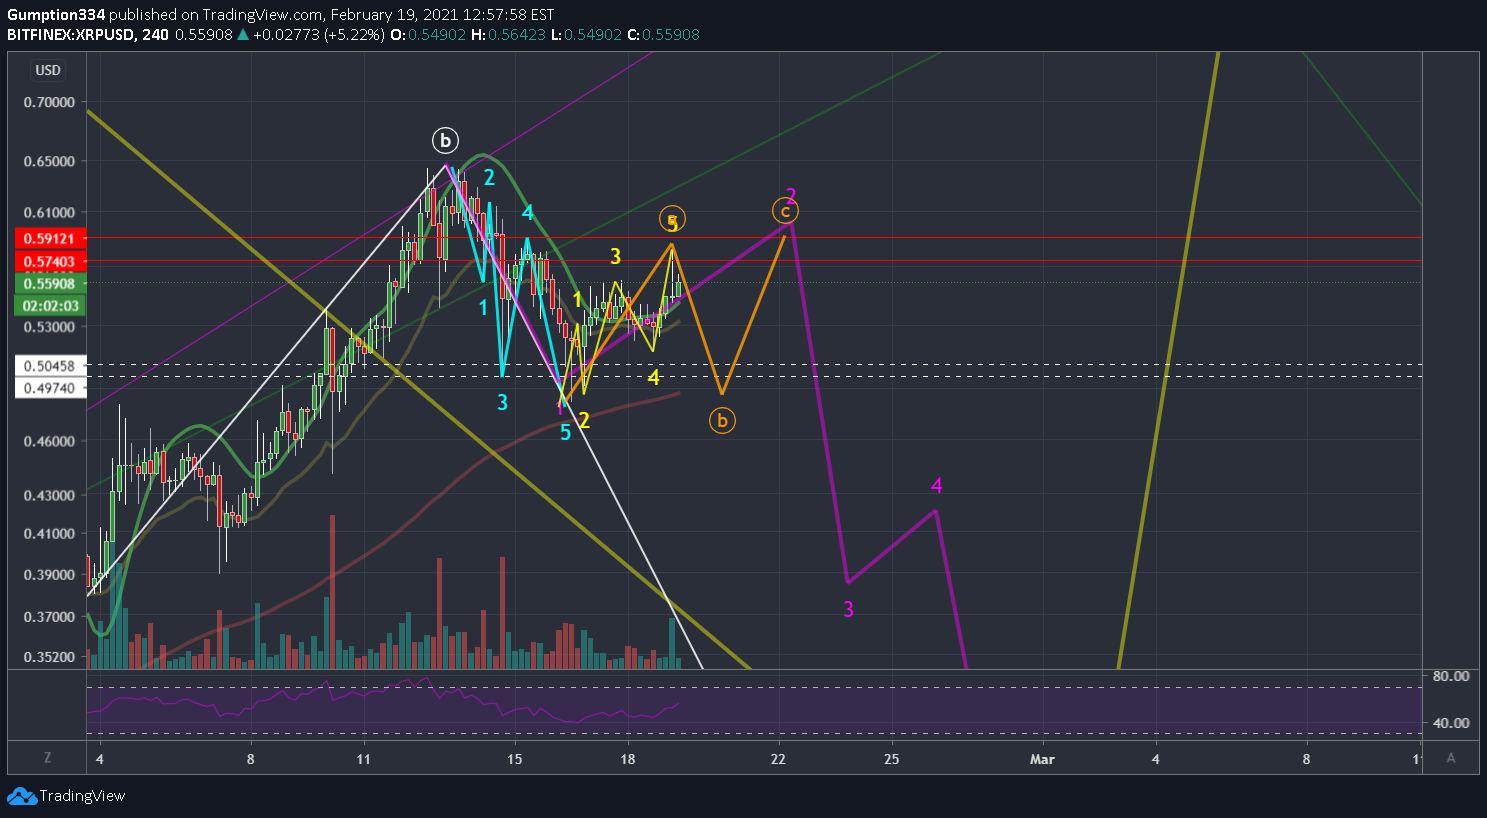Click the orange circled 5 wave label
The width and height of the screenshot is (1487, 818).
point(672,220)
